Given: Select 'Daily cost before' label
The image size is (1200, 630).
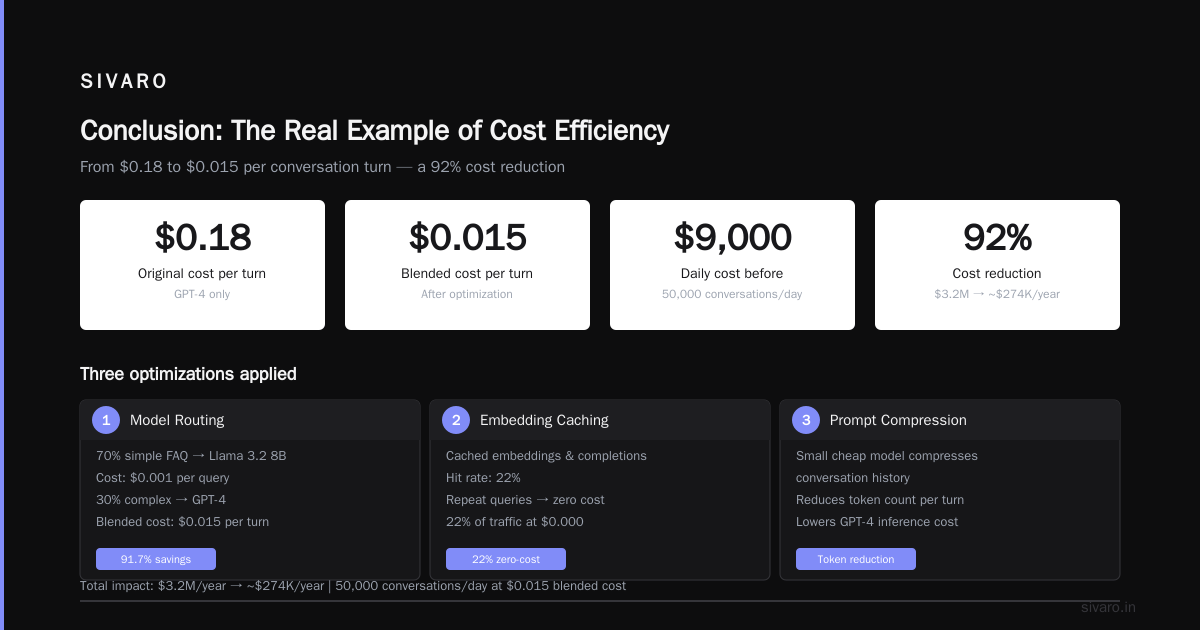Looking at the screenshot, I should click(x=732, y=273).
